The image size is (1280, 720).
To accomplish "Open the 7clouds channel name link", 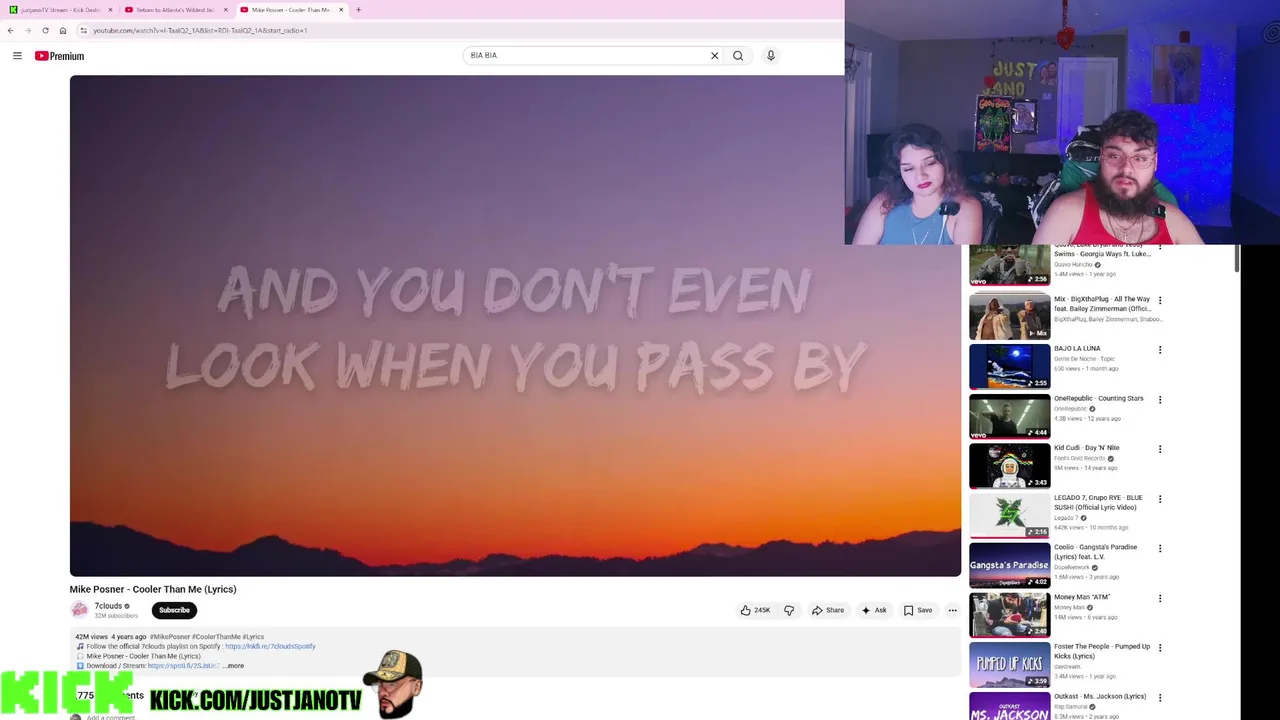I will (x=108, y=606).
